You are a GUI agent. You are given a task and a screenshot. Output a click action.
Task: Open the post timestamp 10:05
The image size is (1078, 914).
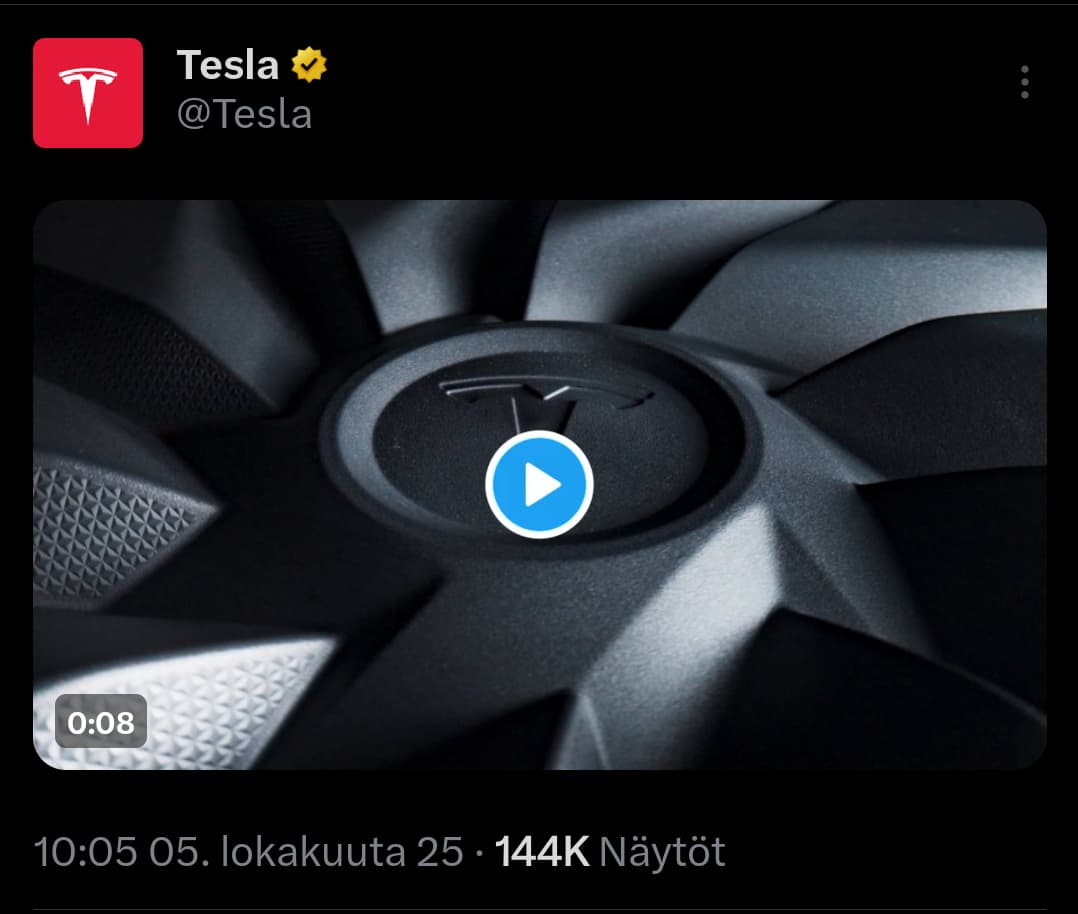pyautogui.click(x=85, y=852)
